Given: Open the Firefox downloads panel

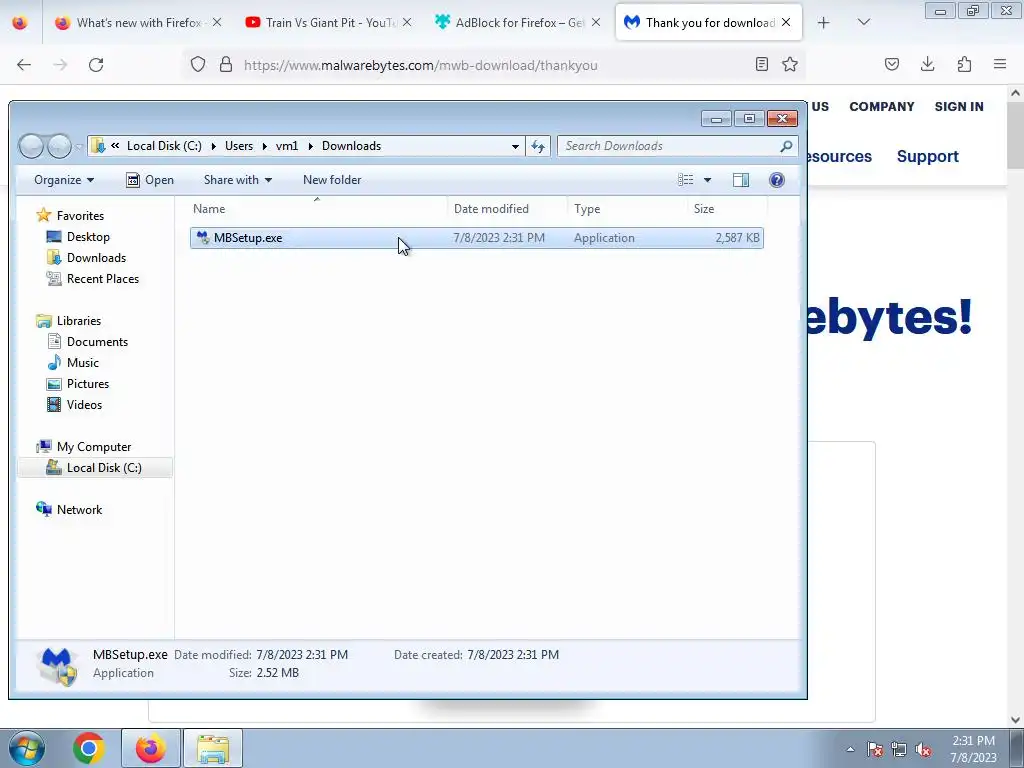Looking at the screenshot, I should pos(927,65).
